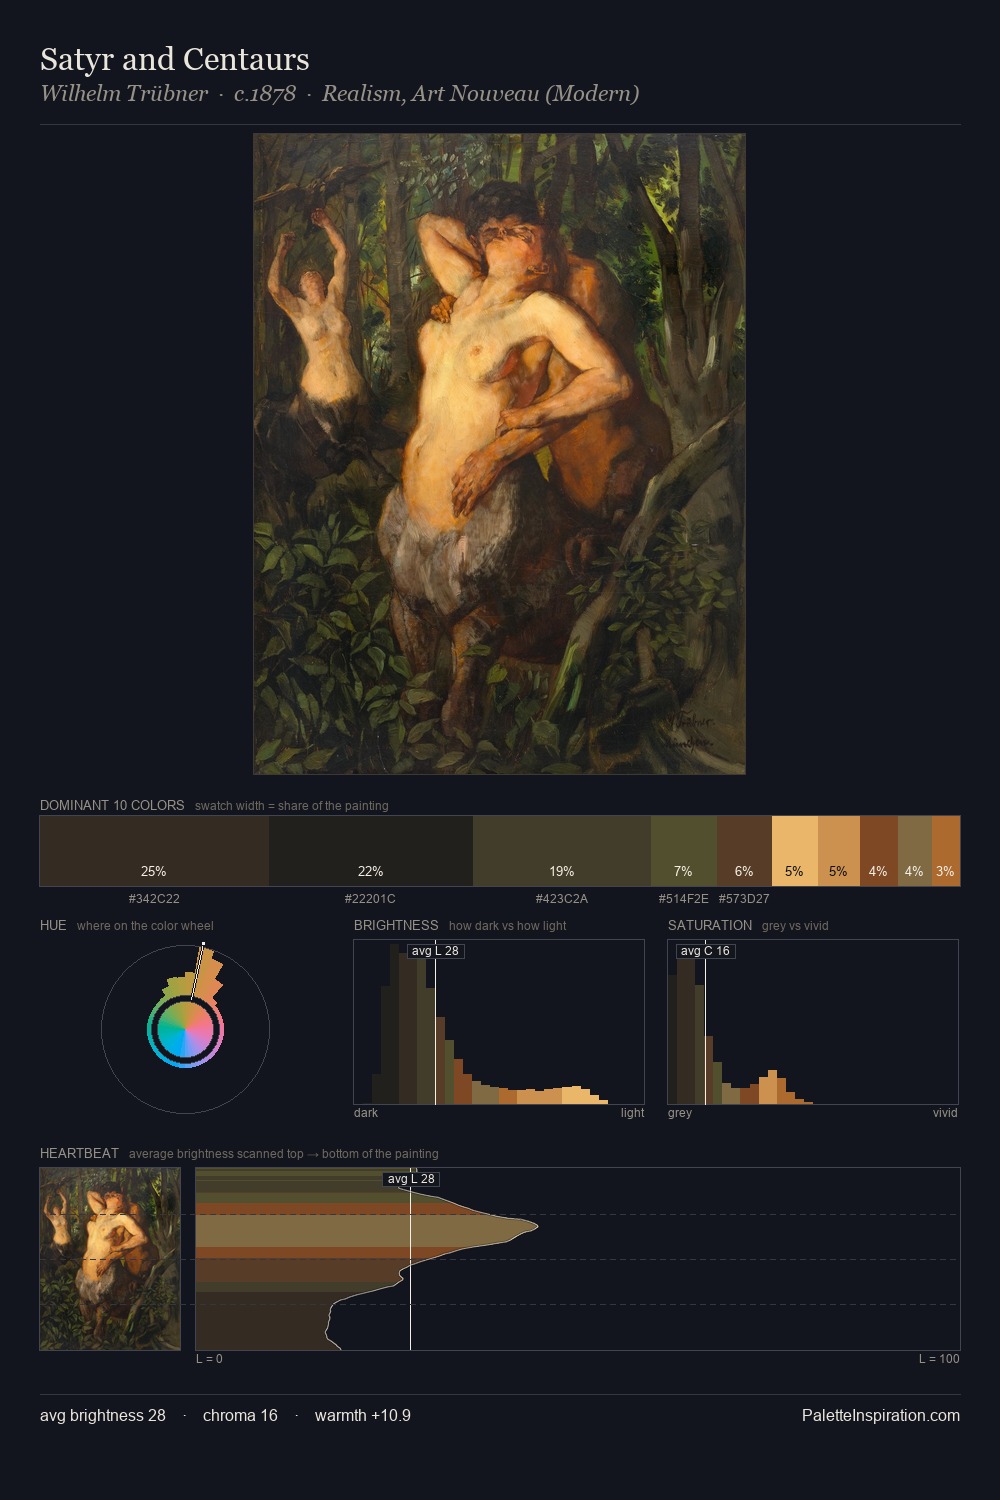Click the 'chroma 16' footer stat
Screen dimensions: 1000x1500
240,1415
